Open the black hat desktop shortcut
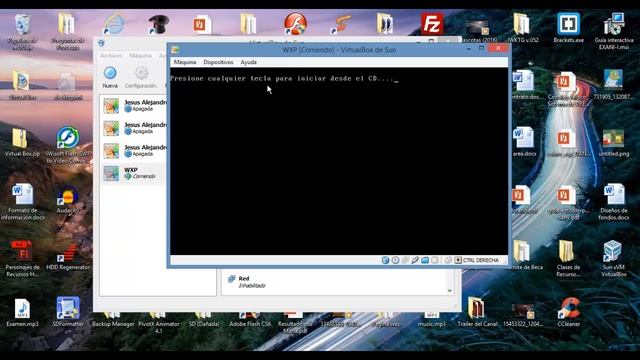The width and height of the screenshot is (640, 360). click(x=158, y=24)
